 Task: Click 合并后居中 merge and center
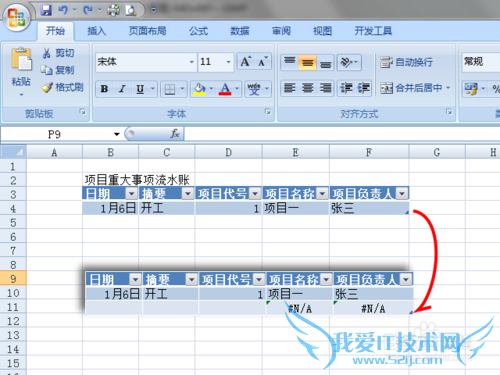tap(411, 88)
